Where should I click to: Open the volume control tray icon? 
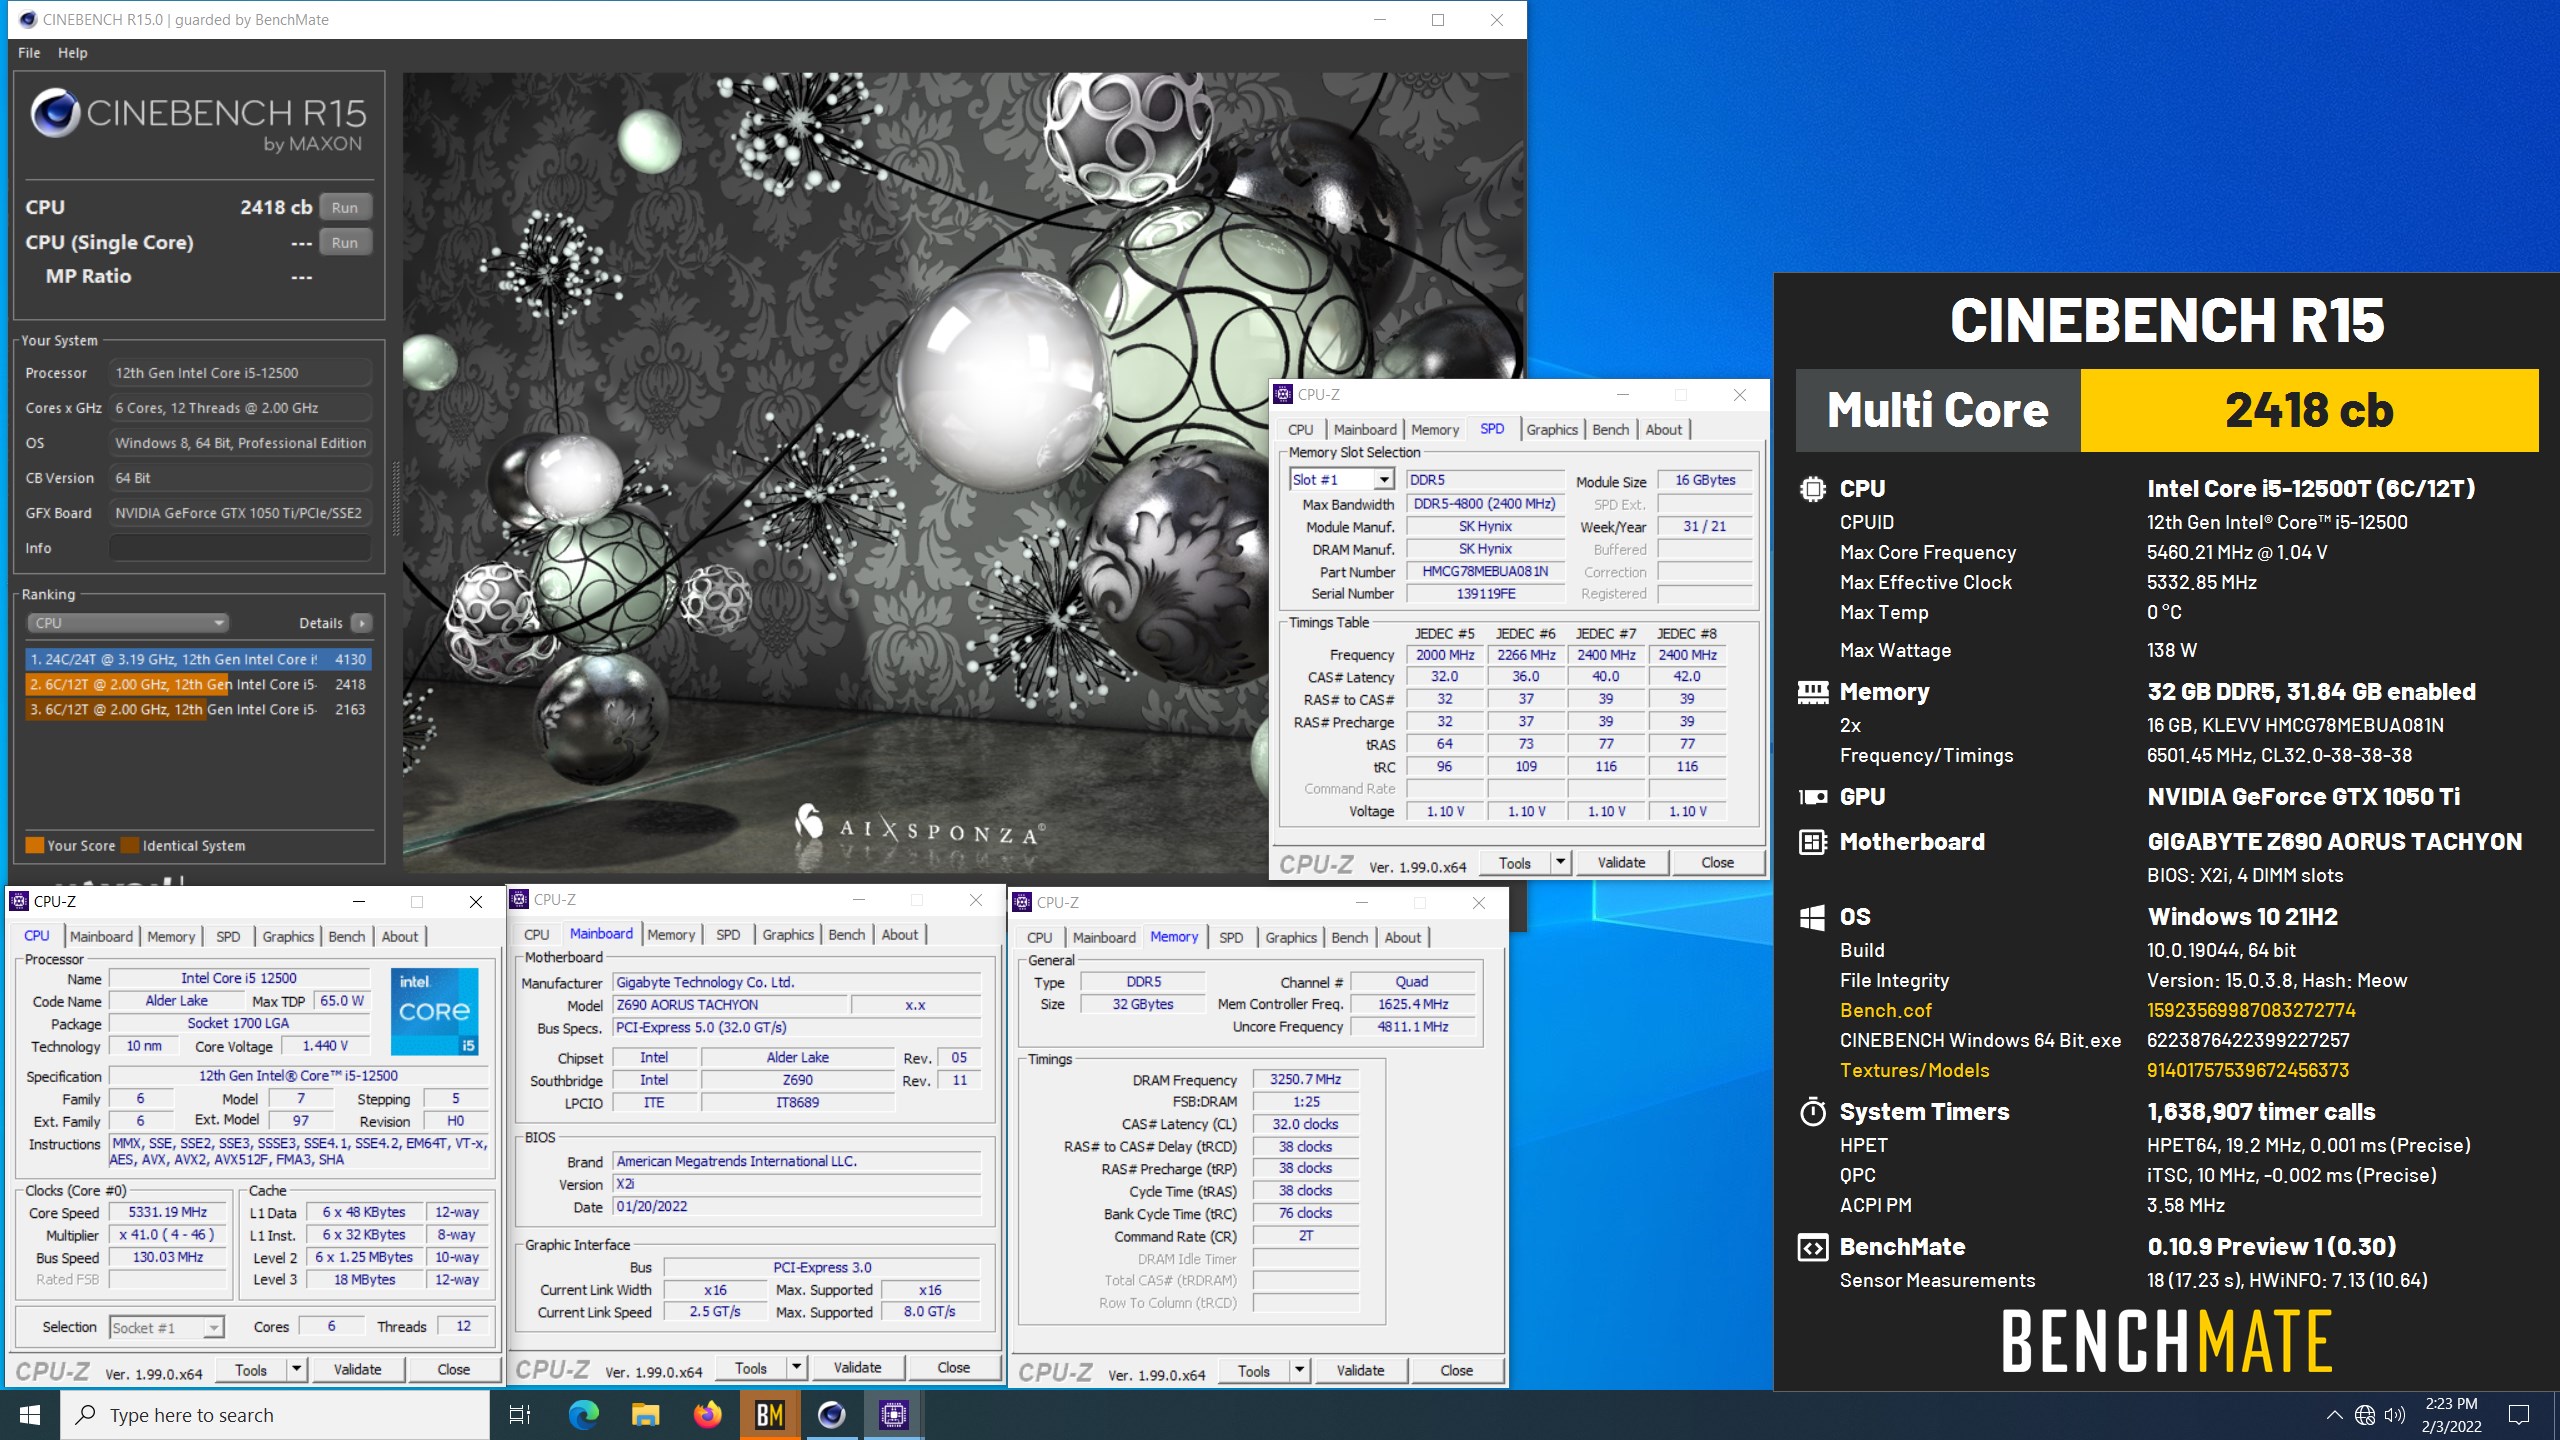[x=2394, y=1415]
